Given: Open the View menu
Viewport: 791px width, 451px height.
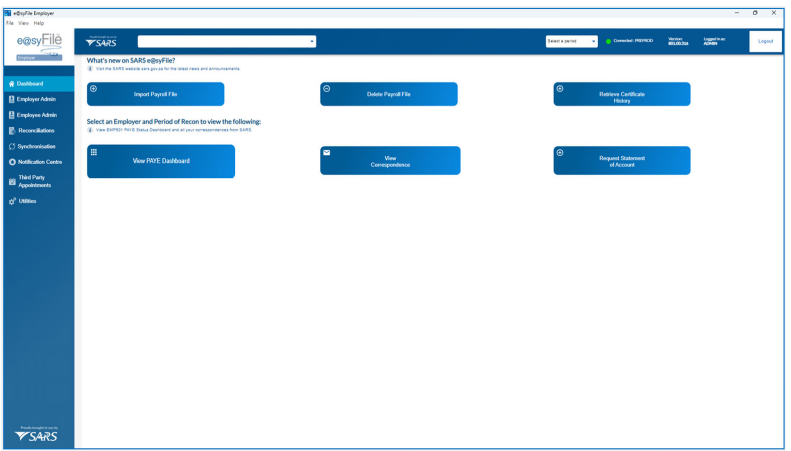Looking at the screenshot, I should click(22, 23).
